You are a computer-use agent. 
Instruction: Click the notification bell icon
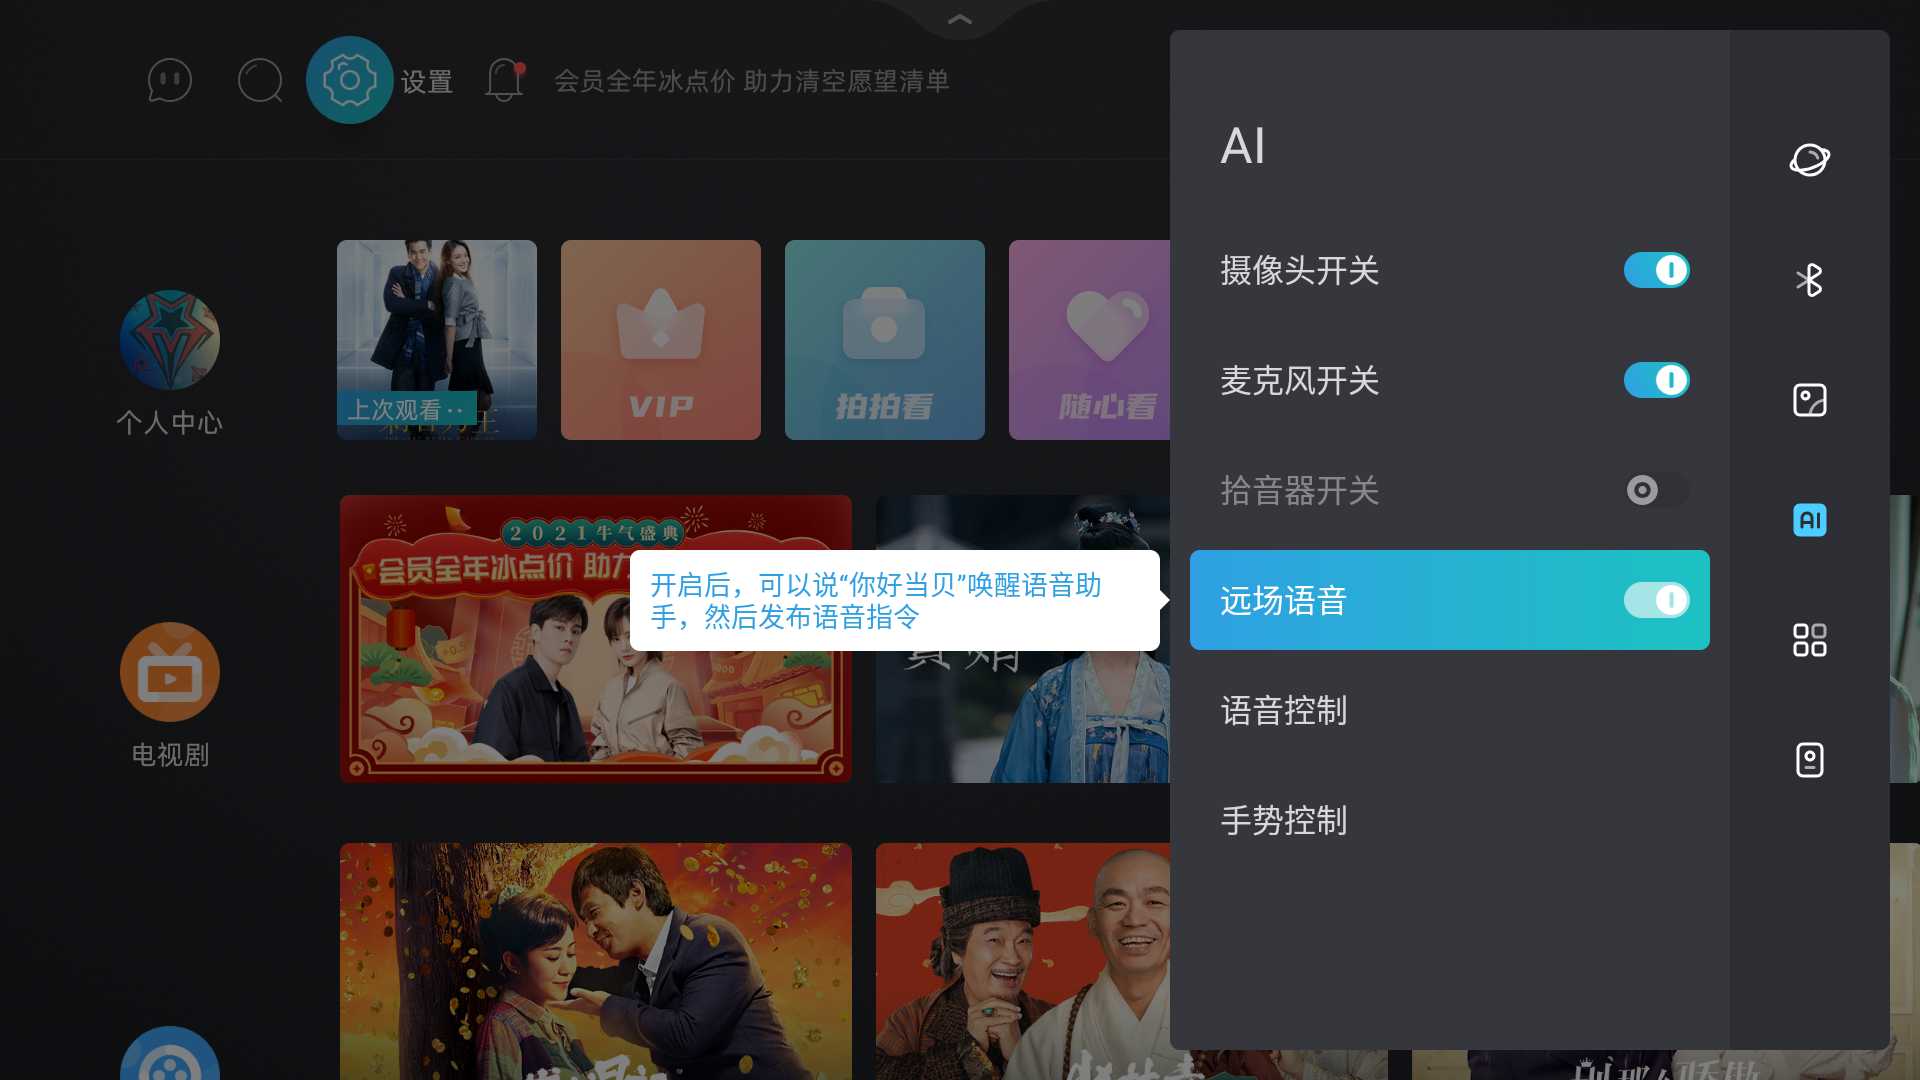(x=504, y=82)
